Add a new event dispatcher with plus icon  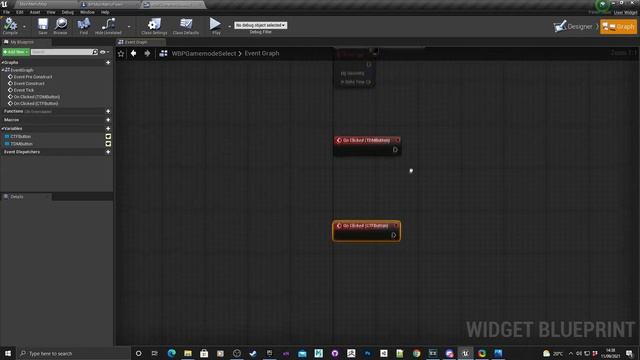(108, 152)
